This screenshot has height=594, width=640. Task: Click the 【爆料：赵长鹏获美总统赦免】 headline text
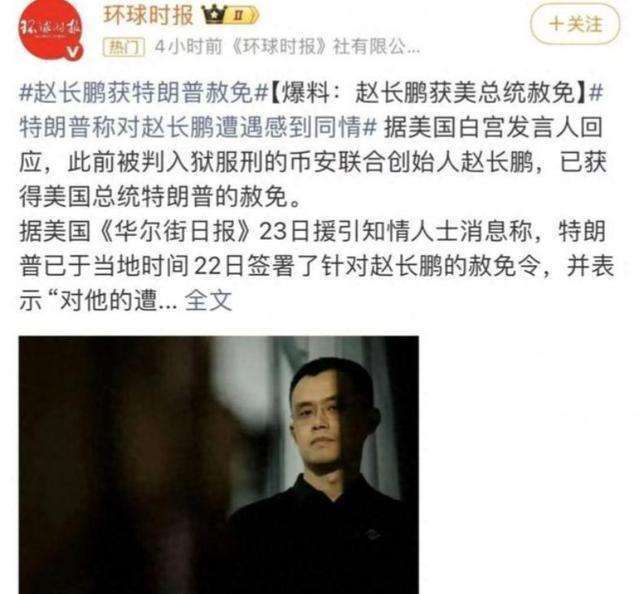(x=429, y=93)
